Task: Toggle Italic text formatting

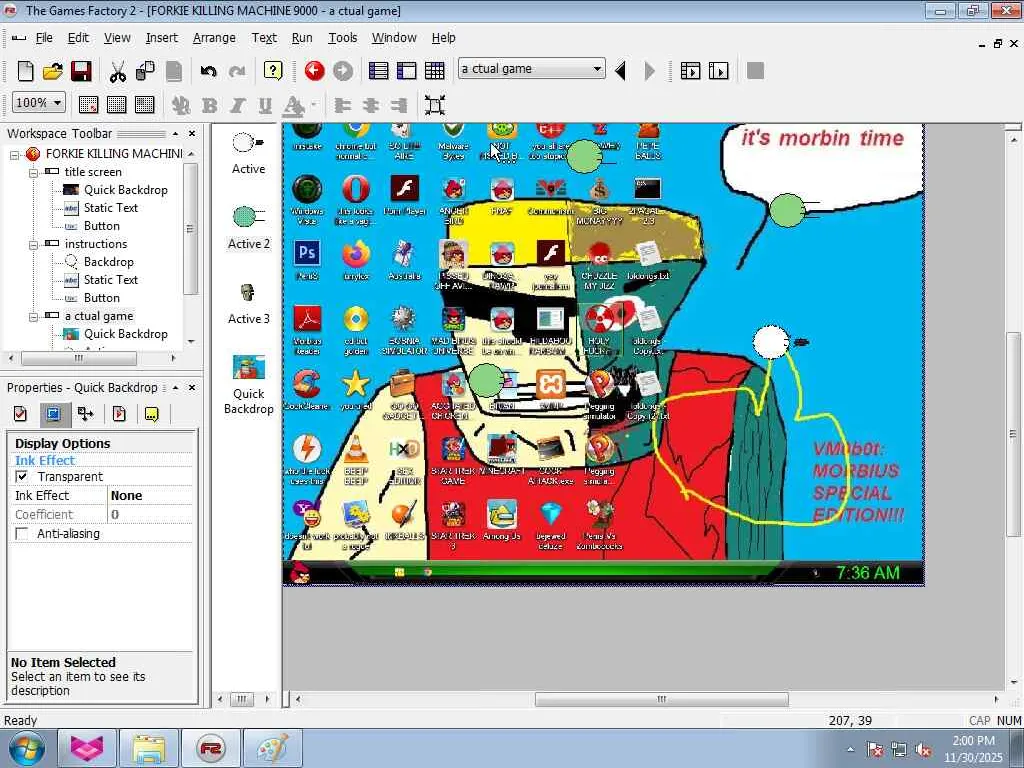Action: [x=236, y=105]
